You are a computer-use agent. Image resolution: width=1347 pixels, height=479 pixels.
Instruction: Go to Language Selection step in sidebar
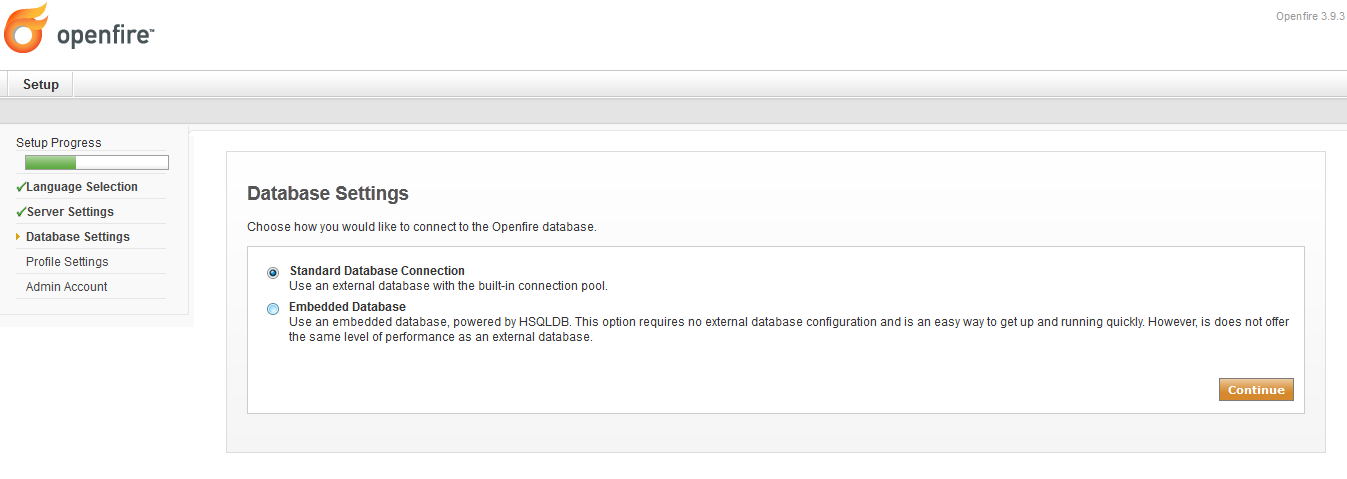pyautogui.click(x=82, y=187)
